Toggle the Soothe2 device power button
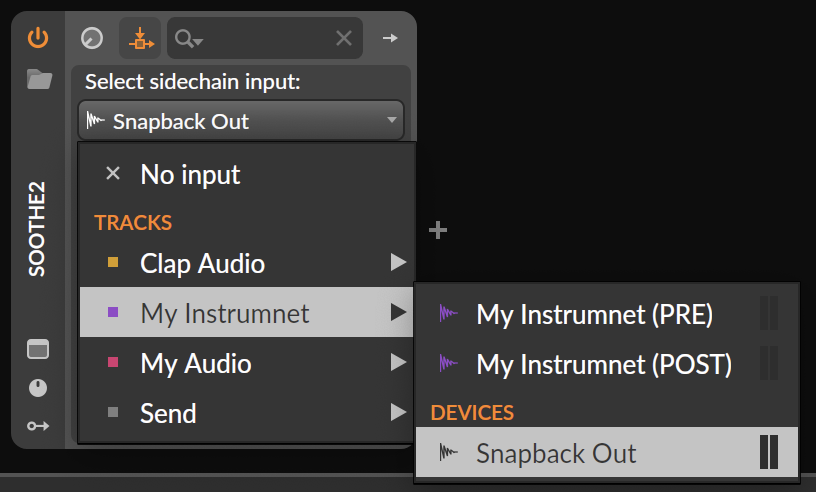The width and height of the screenshot is (816, 492). pyautogui.click(x=38, y=38)
